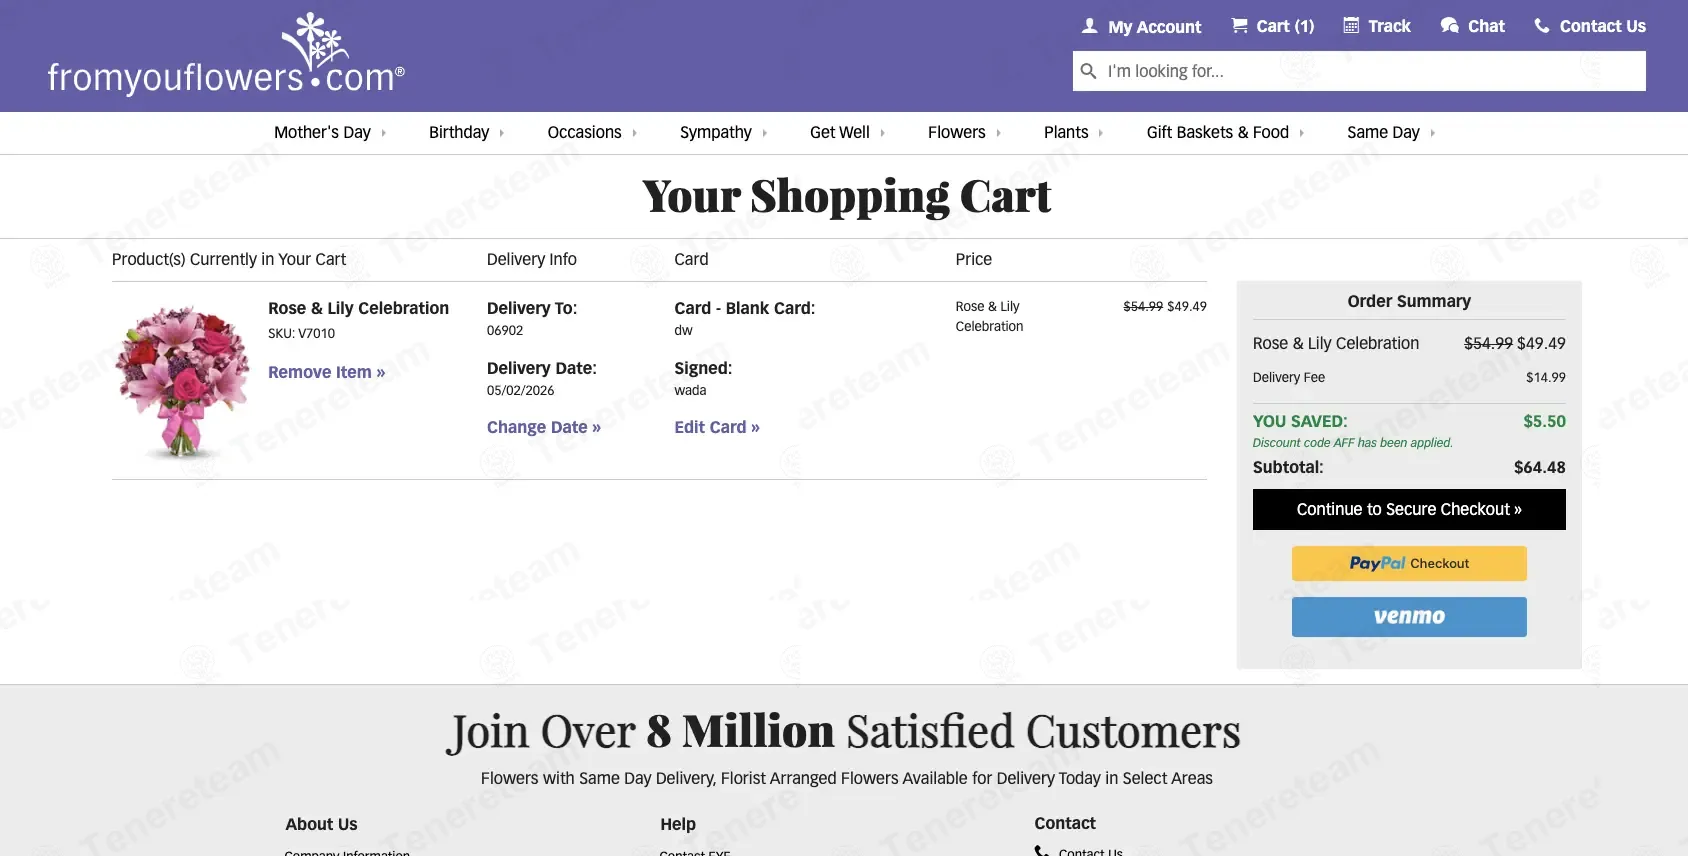Viewport: 1688px width, 856px height.
Task: Click the My Account person icon
Action: 1090,26
